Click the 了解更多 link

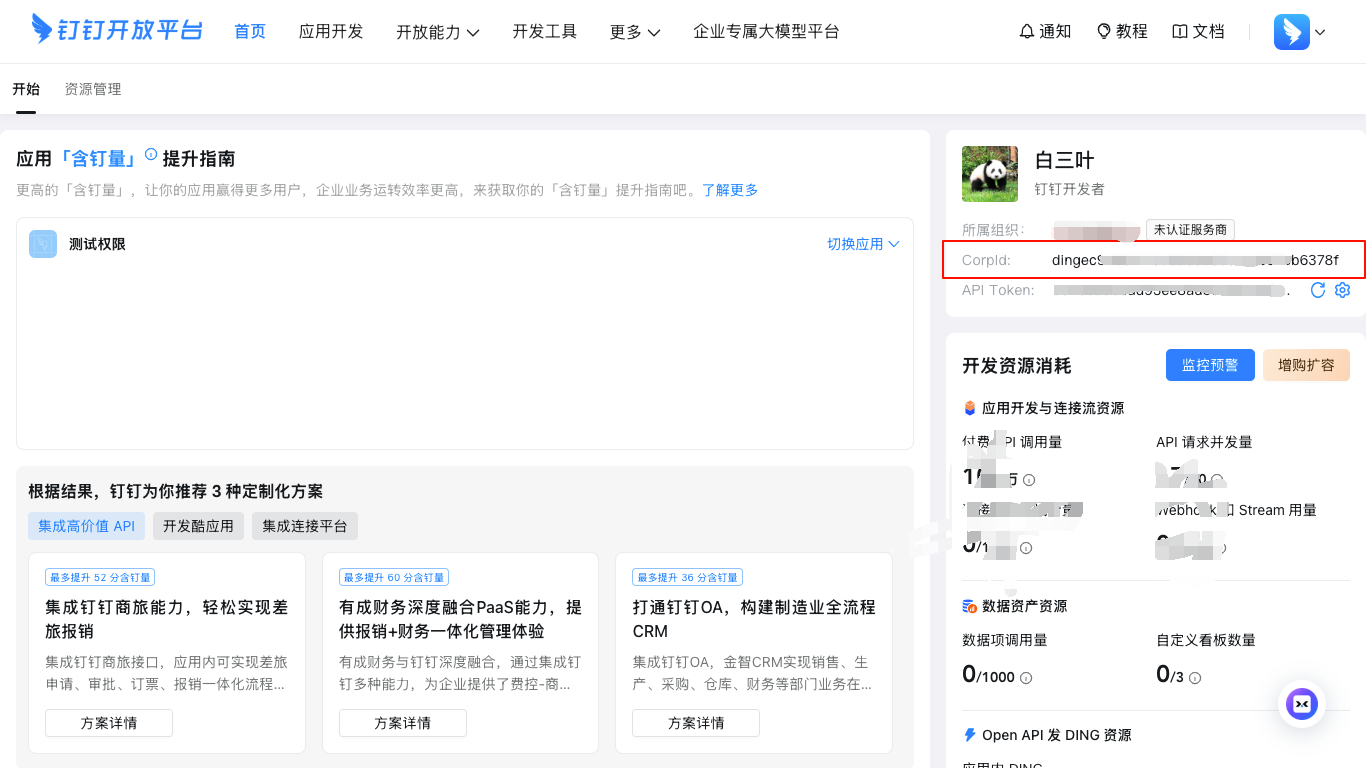coord(730,190)
